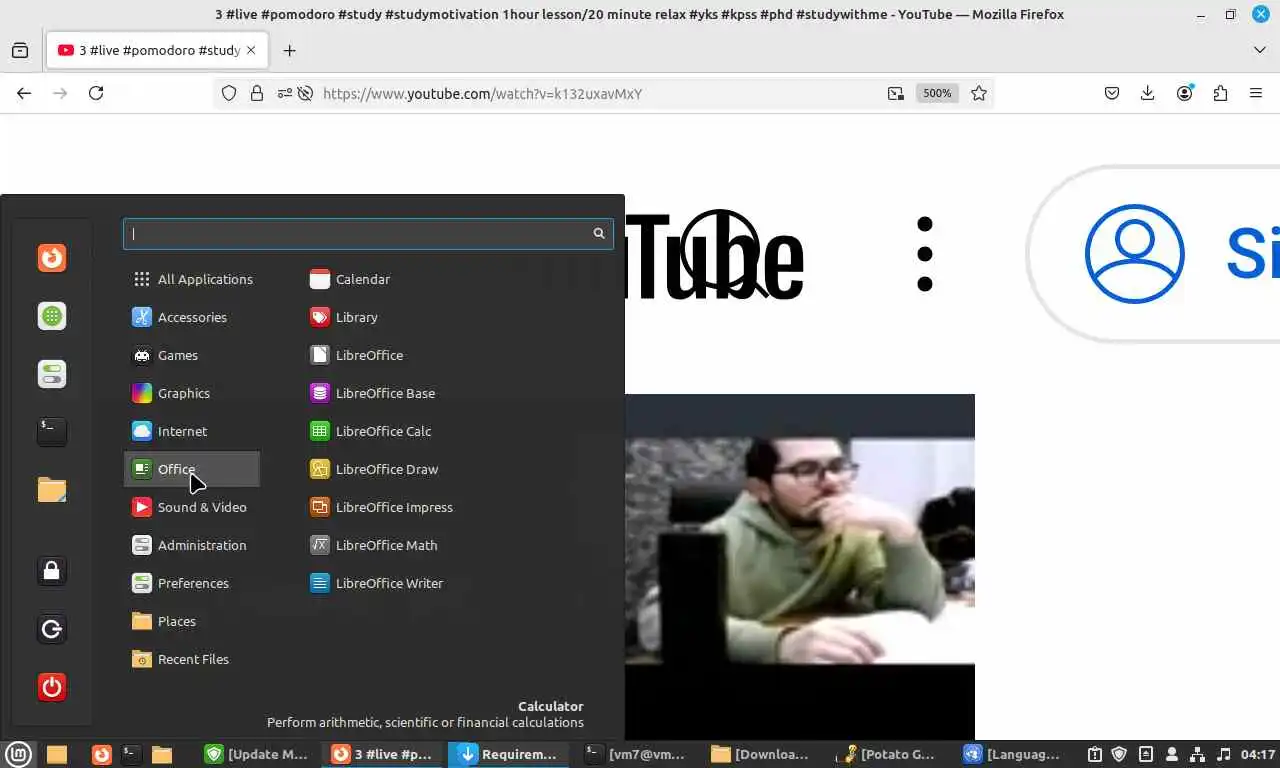
Task: Open site security padlock info
Action: [x=257, y=93]
